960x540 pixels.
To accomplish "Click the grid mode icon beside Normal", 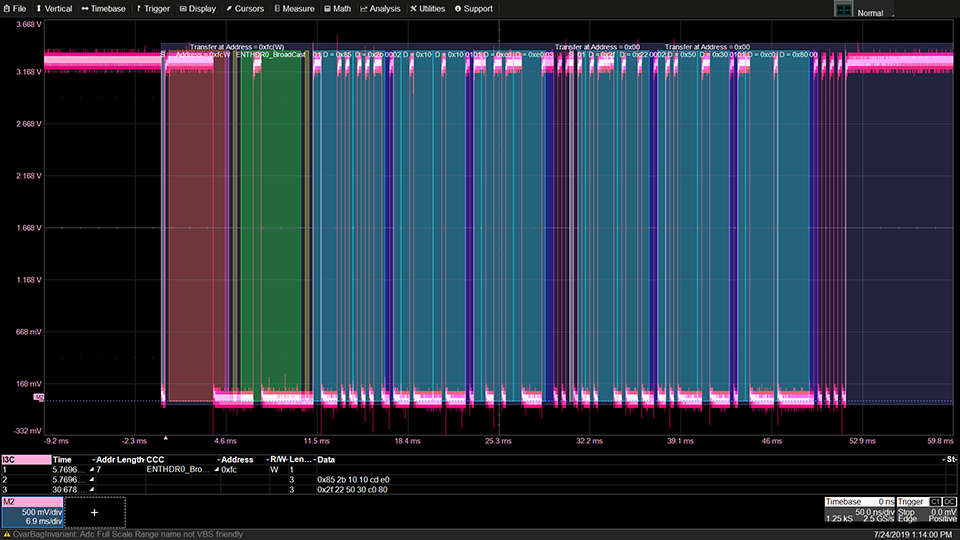I will tap(843, 11).
